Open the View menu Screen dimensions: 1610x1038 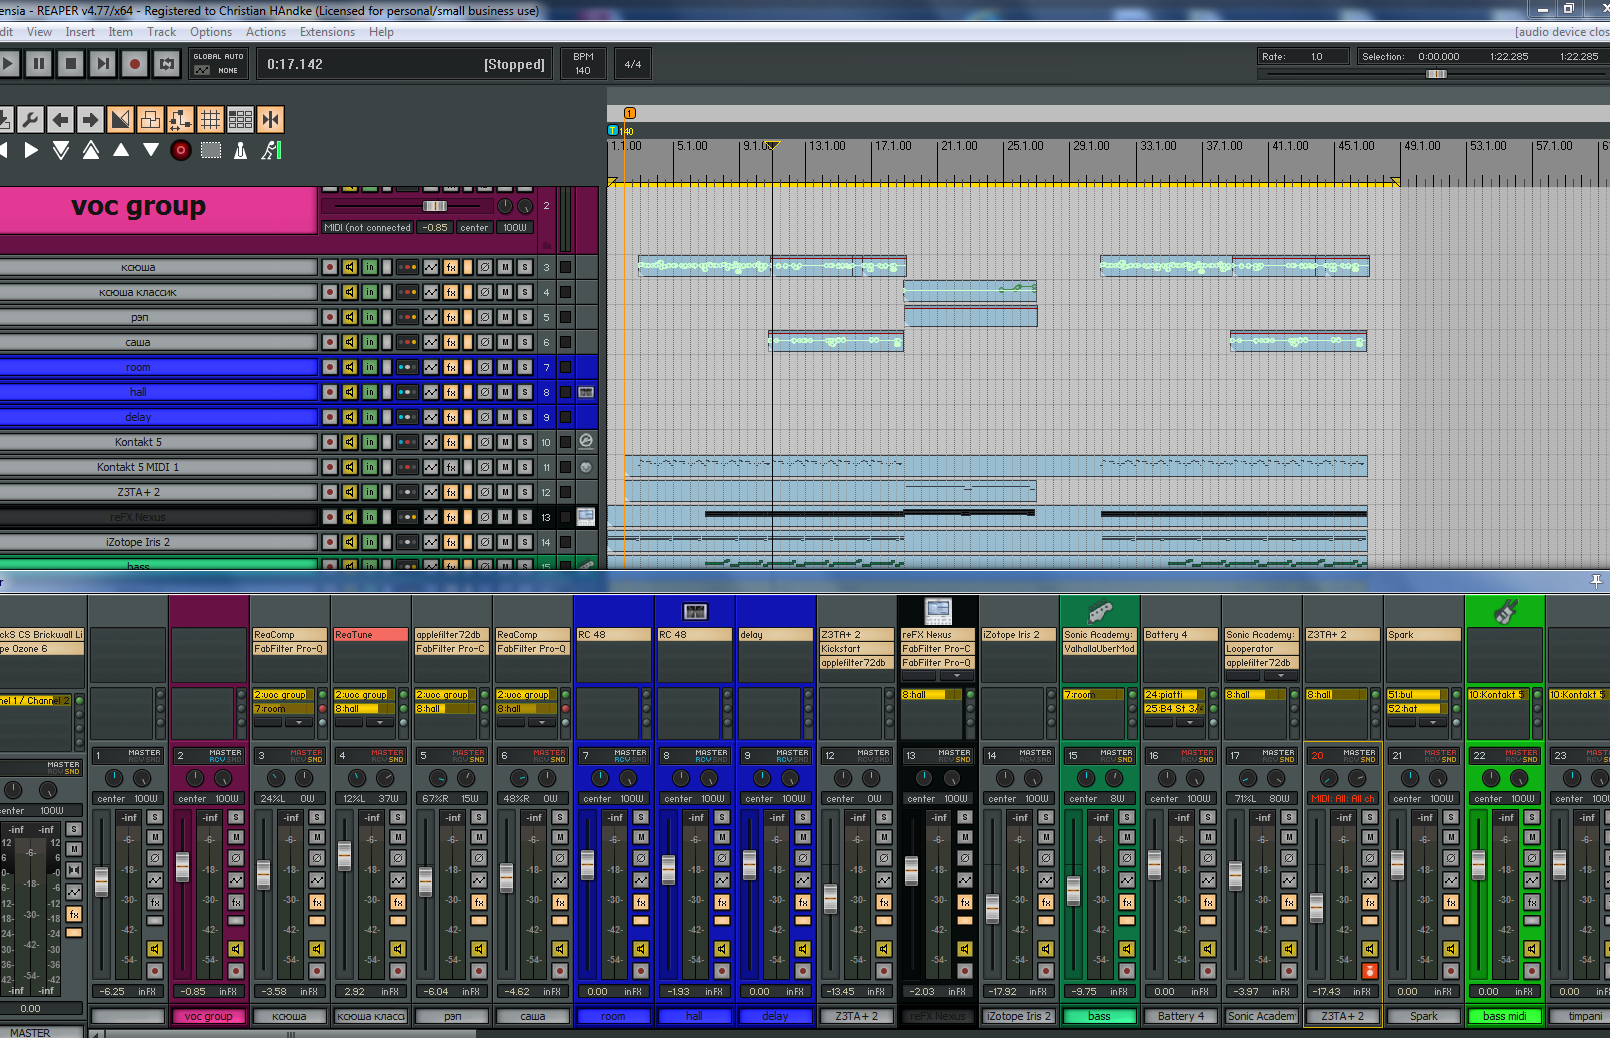[39, 32]
